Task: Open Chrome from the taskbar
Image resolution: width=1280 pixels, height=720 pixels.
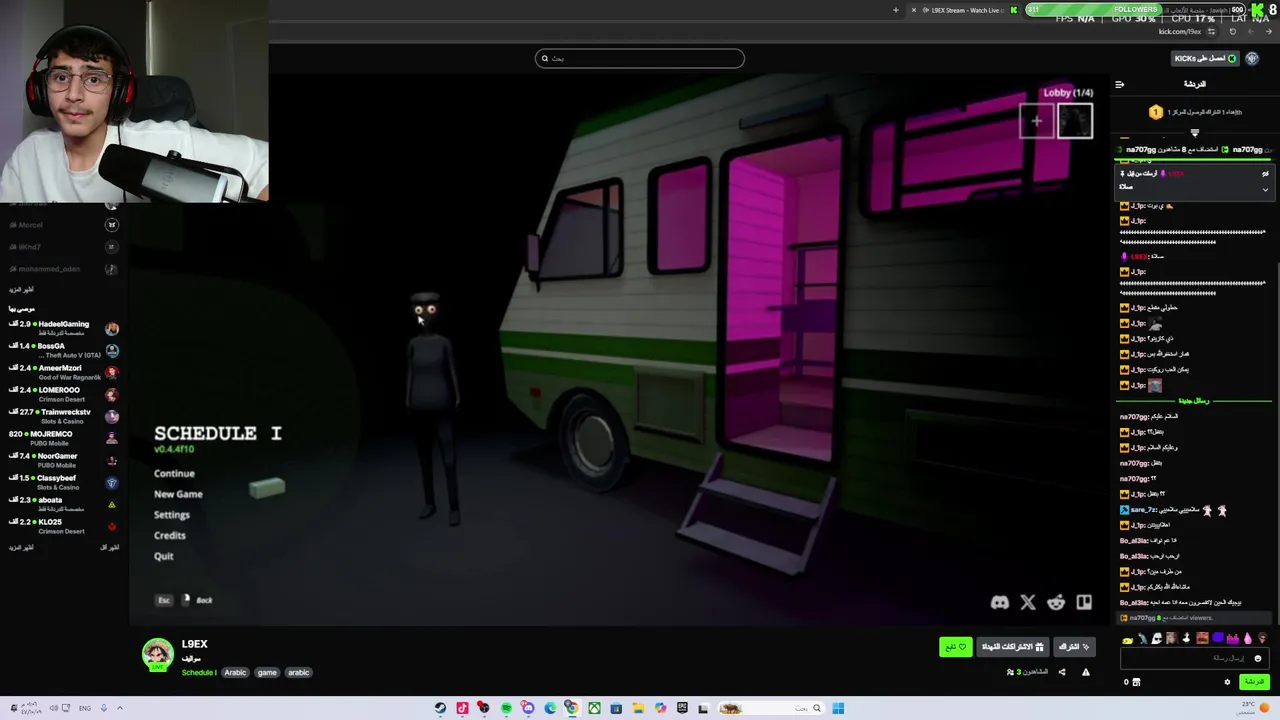Action: 572,708
